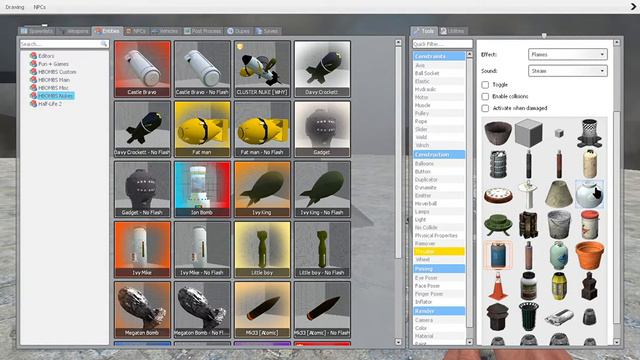The width and height of the screenshot is (640, 360).
Task: Select Ivy Mike - No Flash entity
Action: tap(202, 249)
